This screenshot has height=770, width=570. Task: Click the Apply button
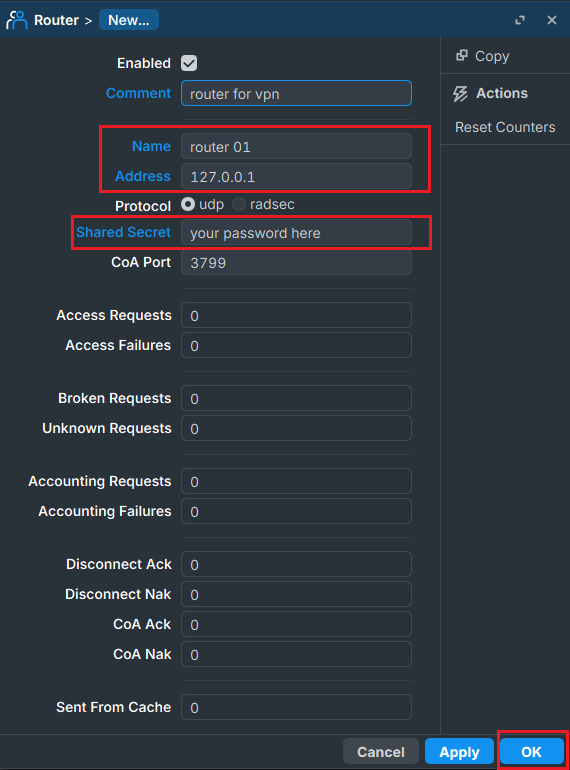pyautogui.click(x=459, y=752)
